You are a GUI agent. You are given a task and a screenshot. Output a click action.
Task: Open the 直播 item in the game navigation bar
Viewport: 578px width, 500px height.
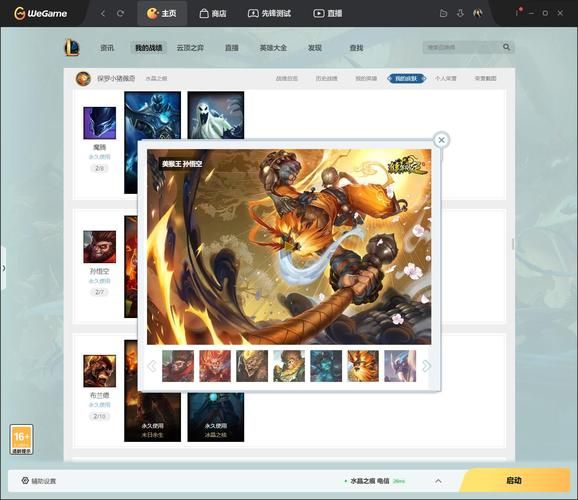tap(232, 48)
